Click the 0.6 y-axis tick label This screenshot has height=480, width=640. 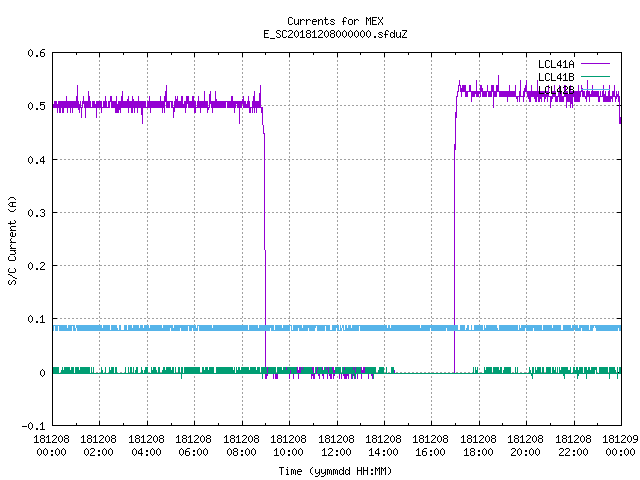click(36, 53)
